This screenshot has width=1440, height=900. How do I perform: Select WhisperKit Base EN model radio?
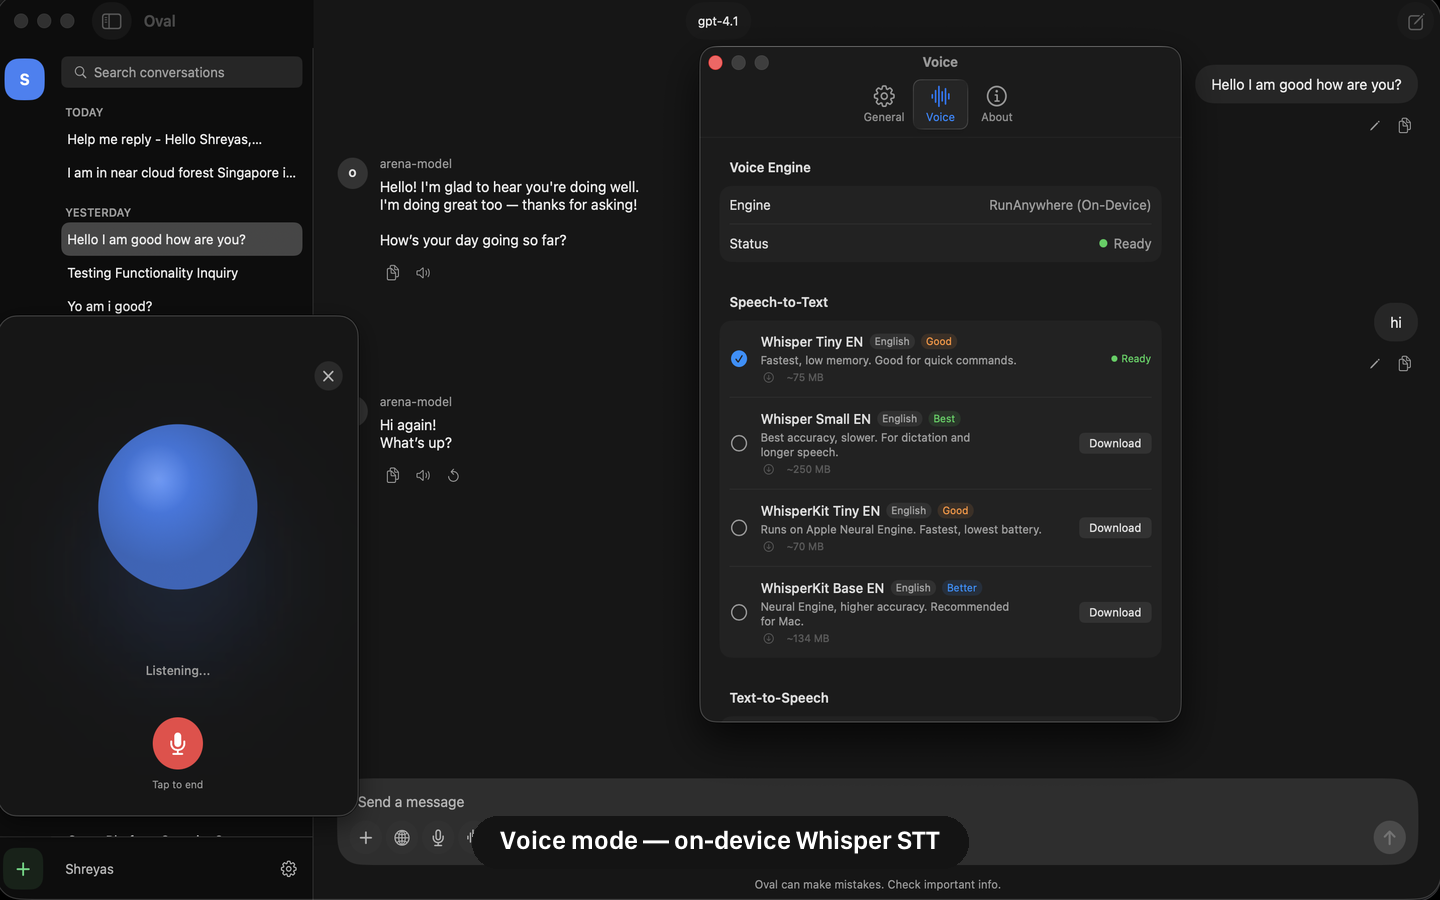tap(739, 613)
